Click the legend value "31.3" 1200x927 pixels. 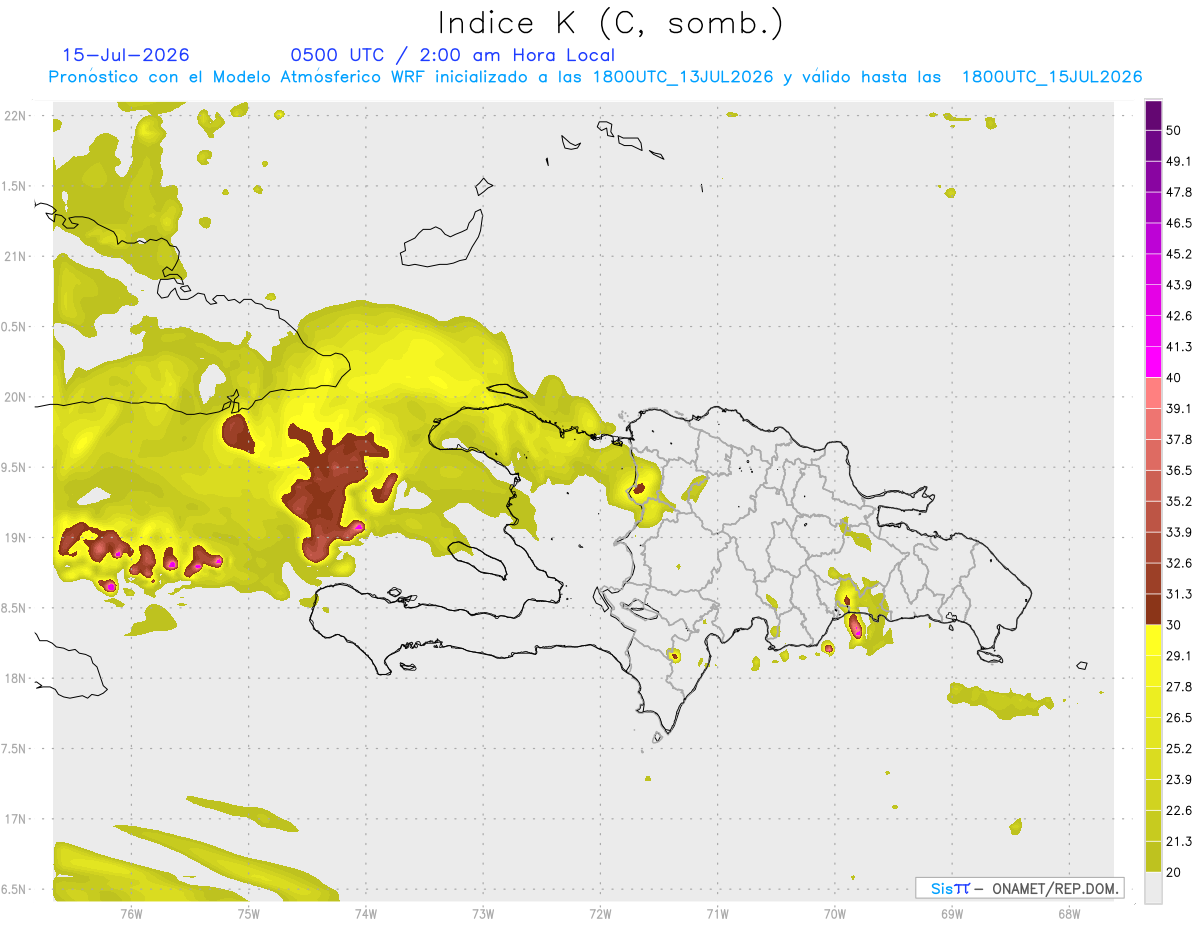pos(1180,594)
